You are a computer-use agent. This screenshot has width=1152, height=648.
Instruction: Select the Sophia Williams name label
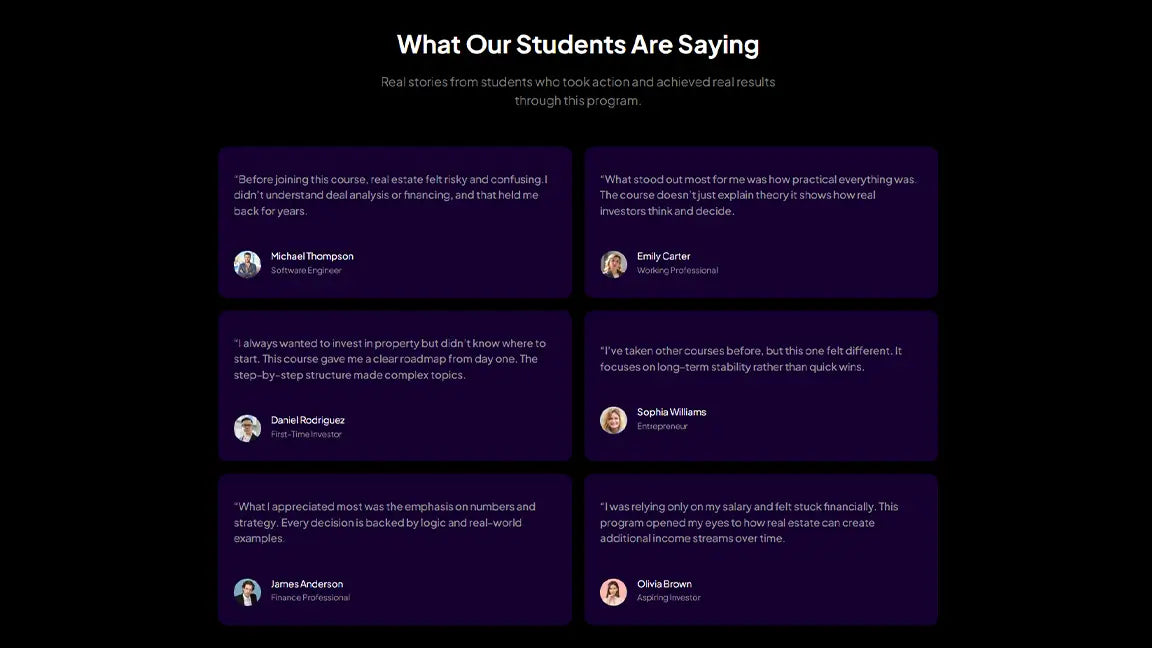pos(672,412)
